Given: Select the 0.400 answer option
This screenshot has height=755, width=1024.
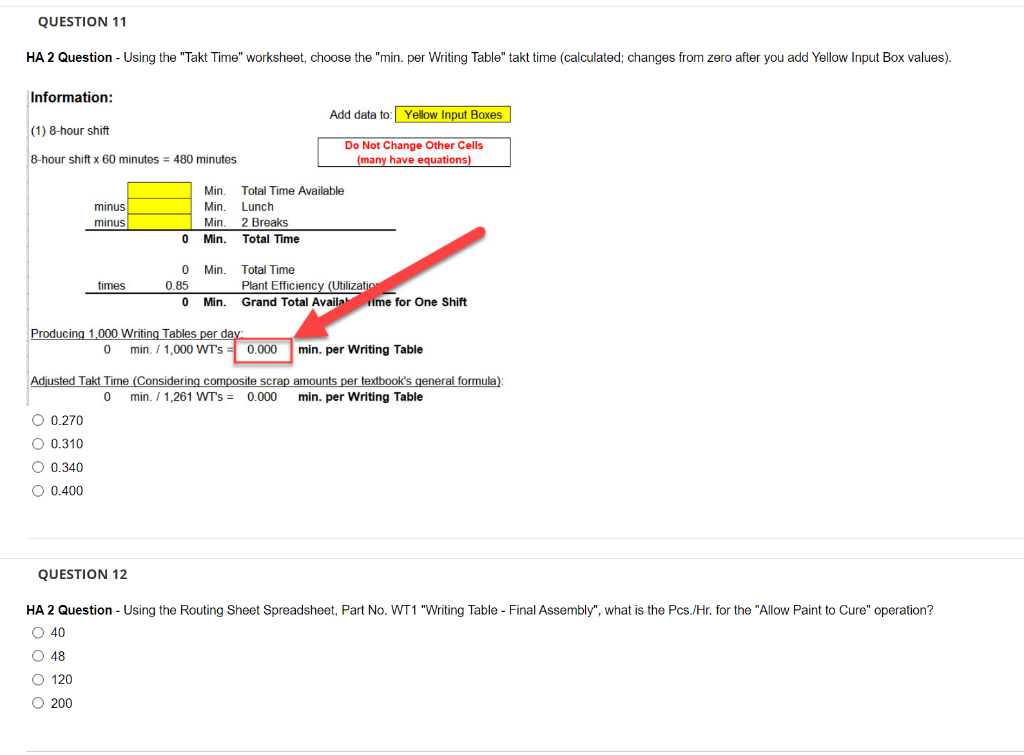Looking at the screenshot, I should (x=38, y=490).
